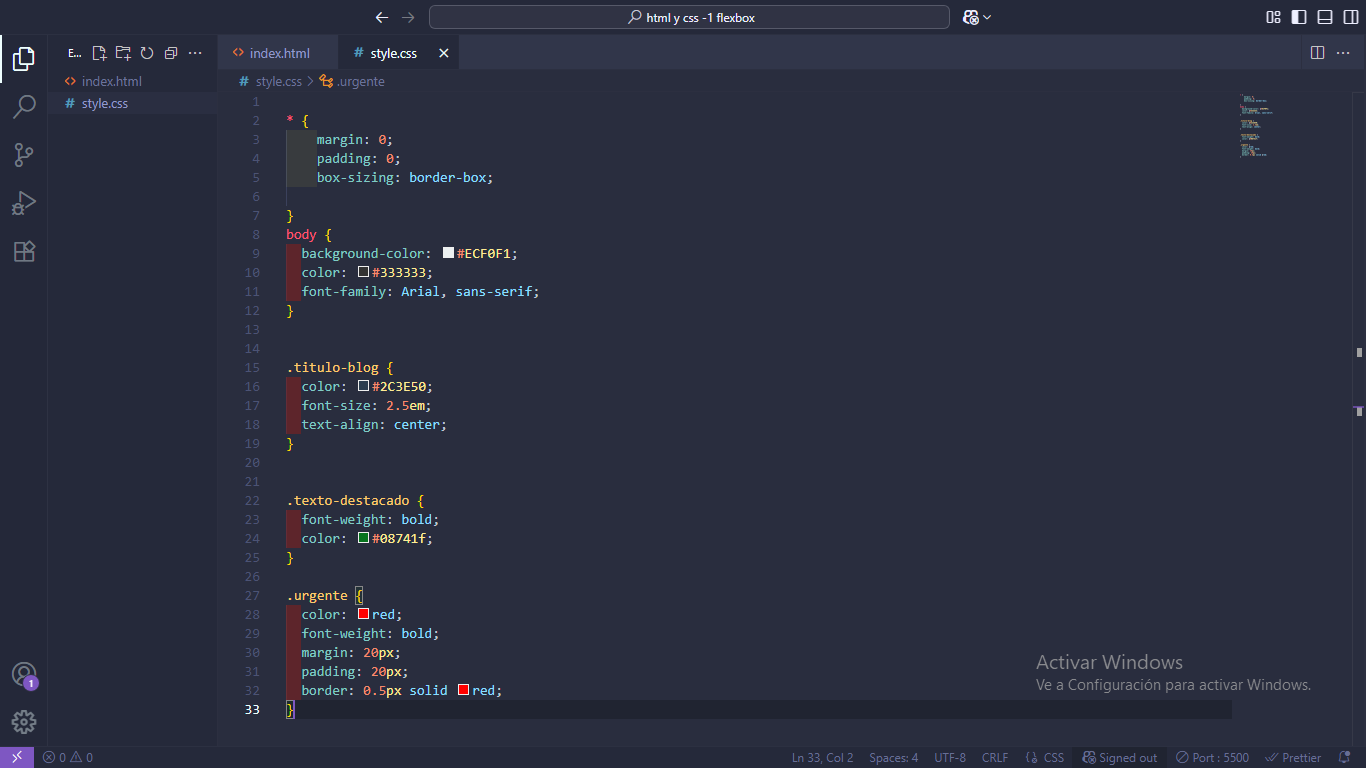Click the remote window indicator

(x=17, y=757)
